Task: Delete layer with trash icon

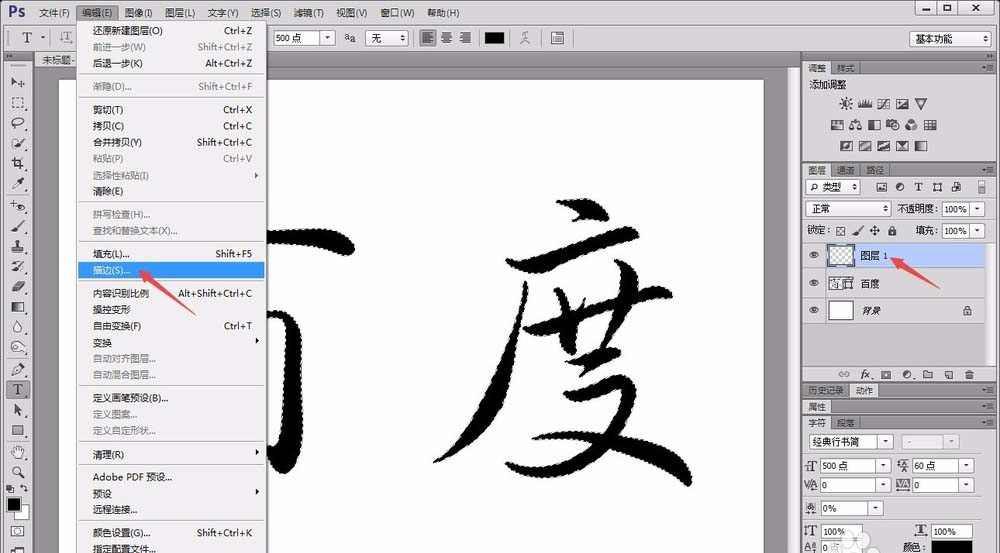Action: [969, 374]
